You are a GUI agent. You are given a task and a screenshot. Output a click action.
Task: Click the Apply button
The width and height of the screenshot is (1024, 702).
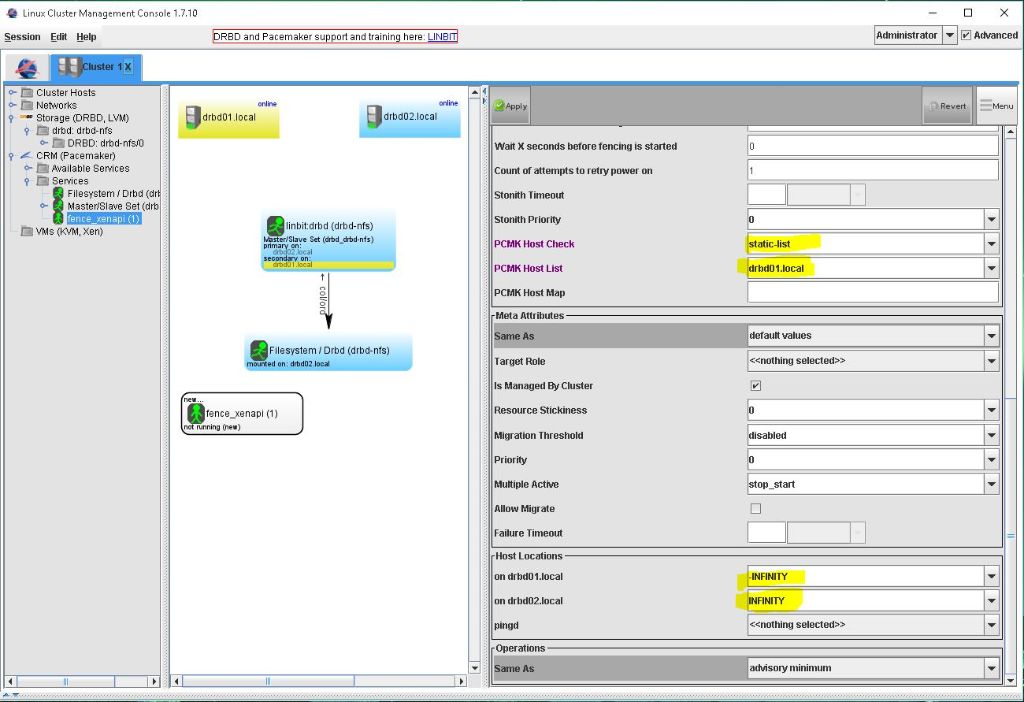pos(510,106)
